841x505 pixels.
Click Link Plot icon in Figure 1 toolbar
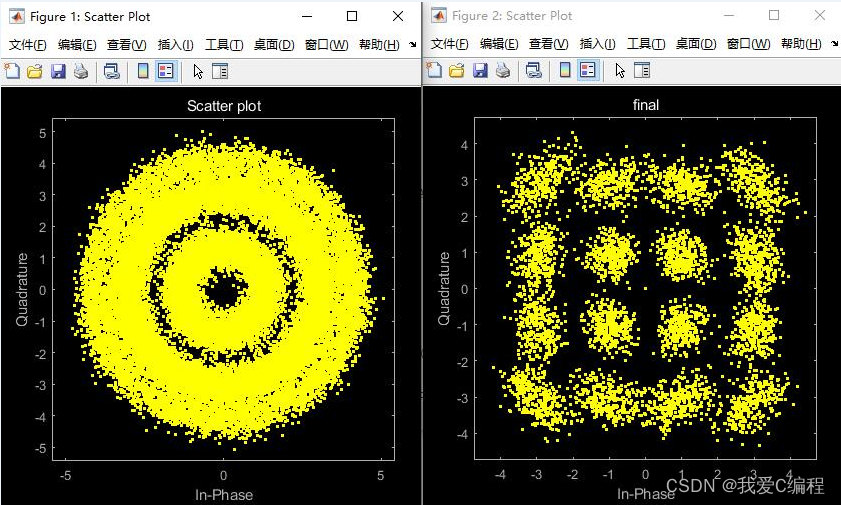(112, 71)
